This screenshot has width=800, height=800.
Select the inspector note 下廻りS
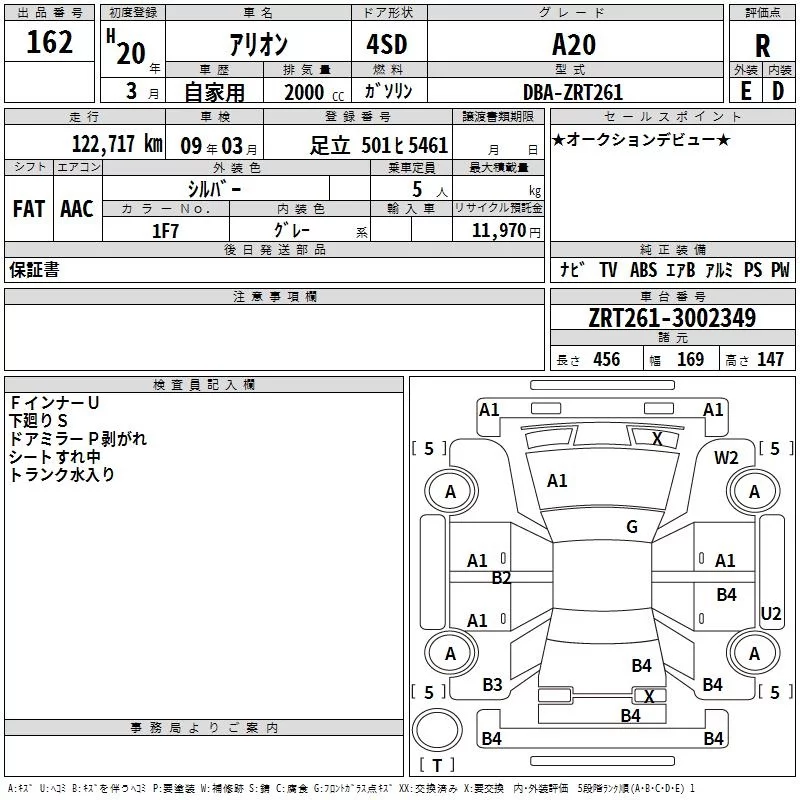point(38,421)
